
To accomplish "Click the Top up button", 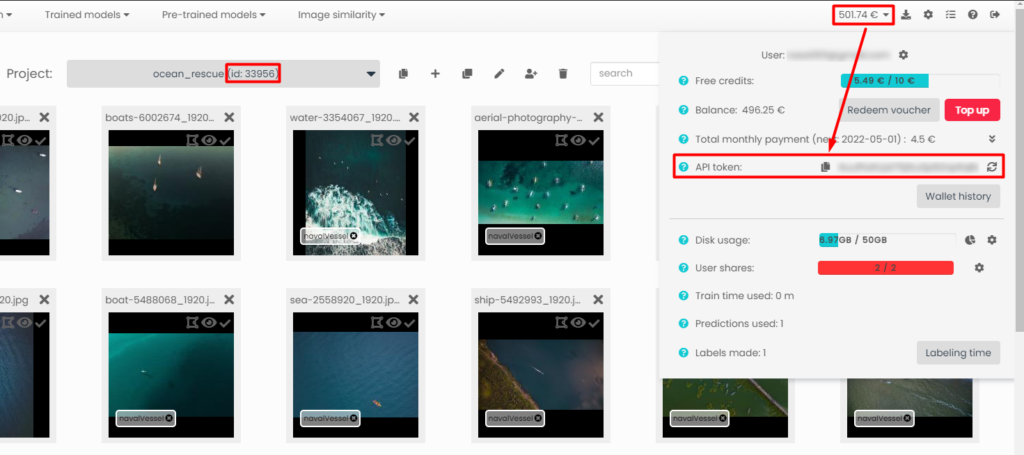I will pyautogui.click(x=972, y=110).
